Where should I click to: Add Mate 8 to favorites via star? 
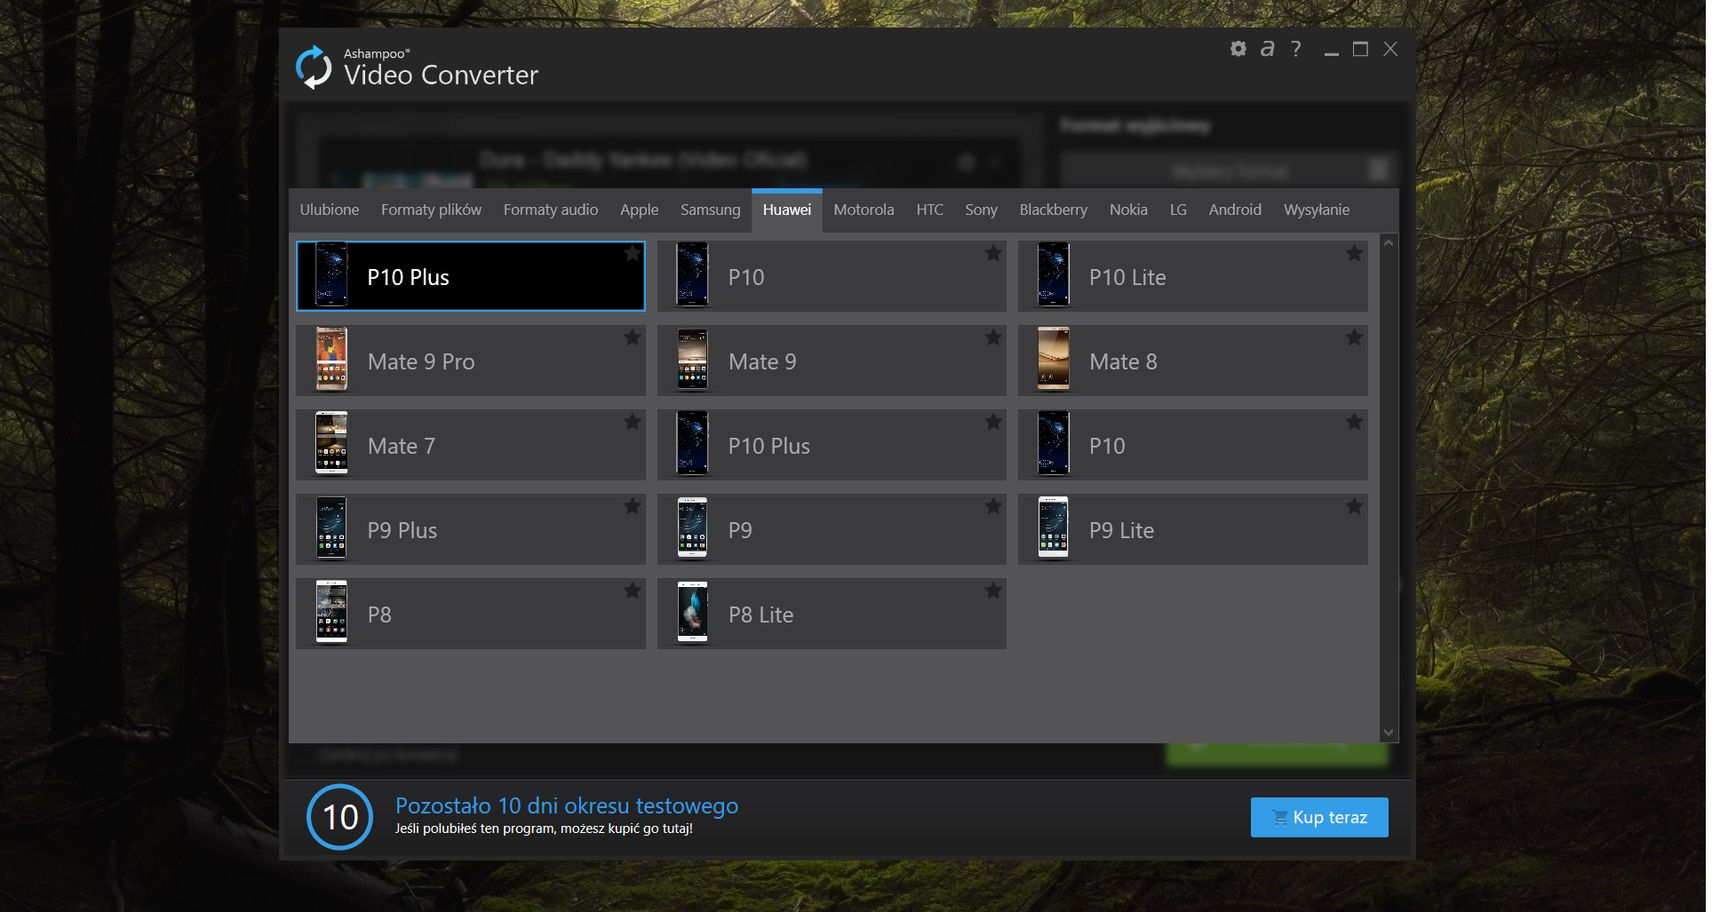1354,338
